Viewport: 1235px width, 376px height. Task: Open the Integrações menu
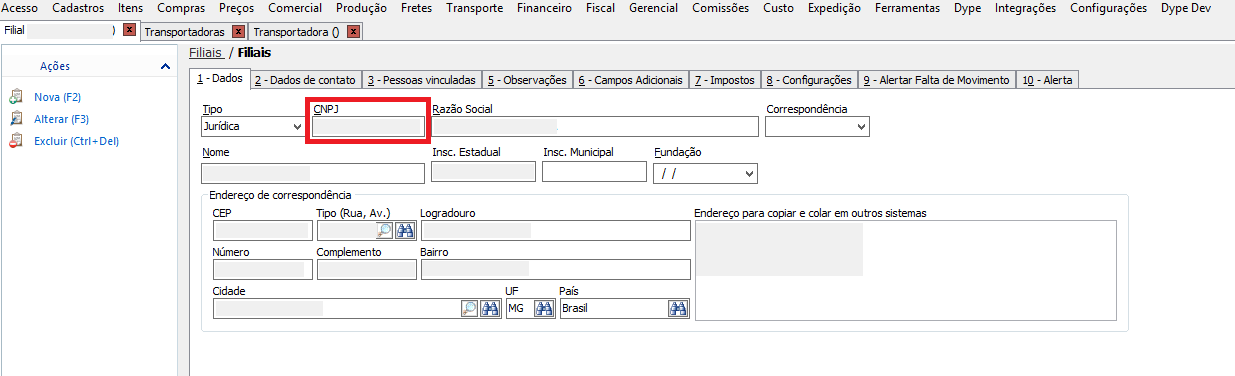tap(1025, 8)
